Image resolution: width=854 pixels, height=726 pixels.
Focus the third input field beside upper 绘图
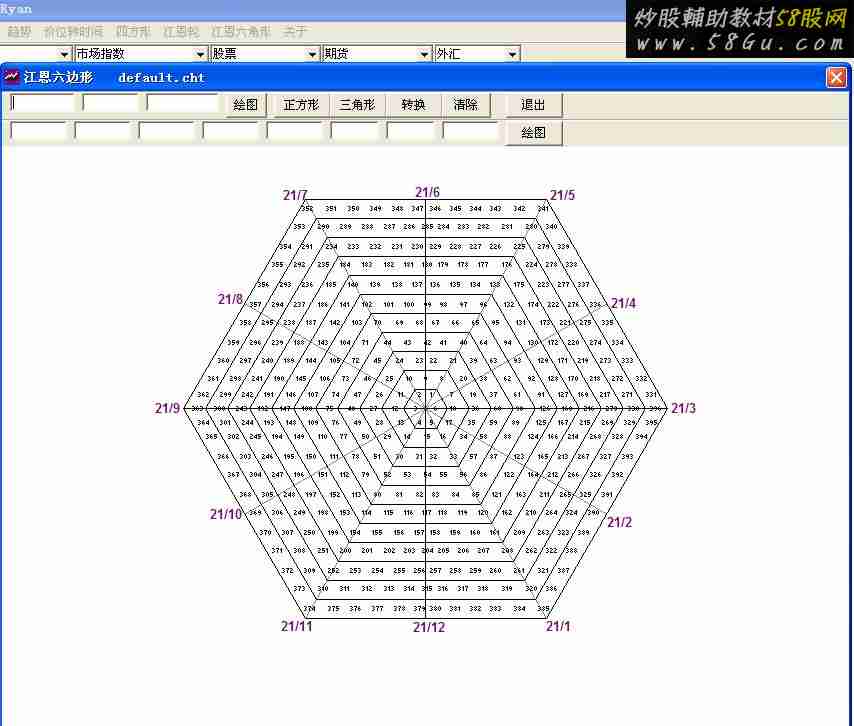[182, 103]
